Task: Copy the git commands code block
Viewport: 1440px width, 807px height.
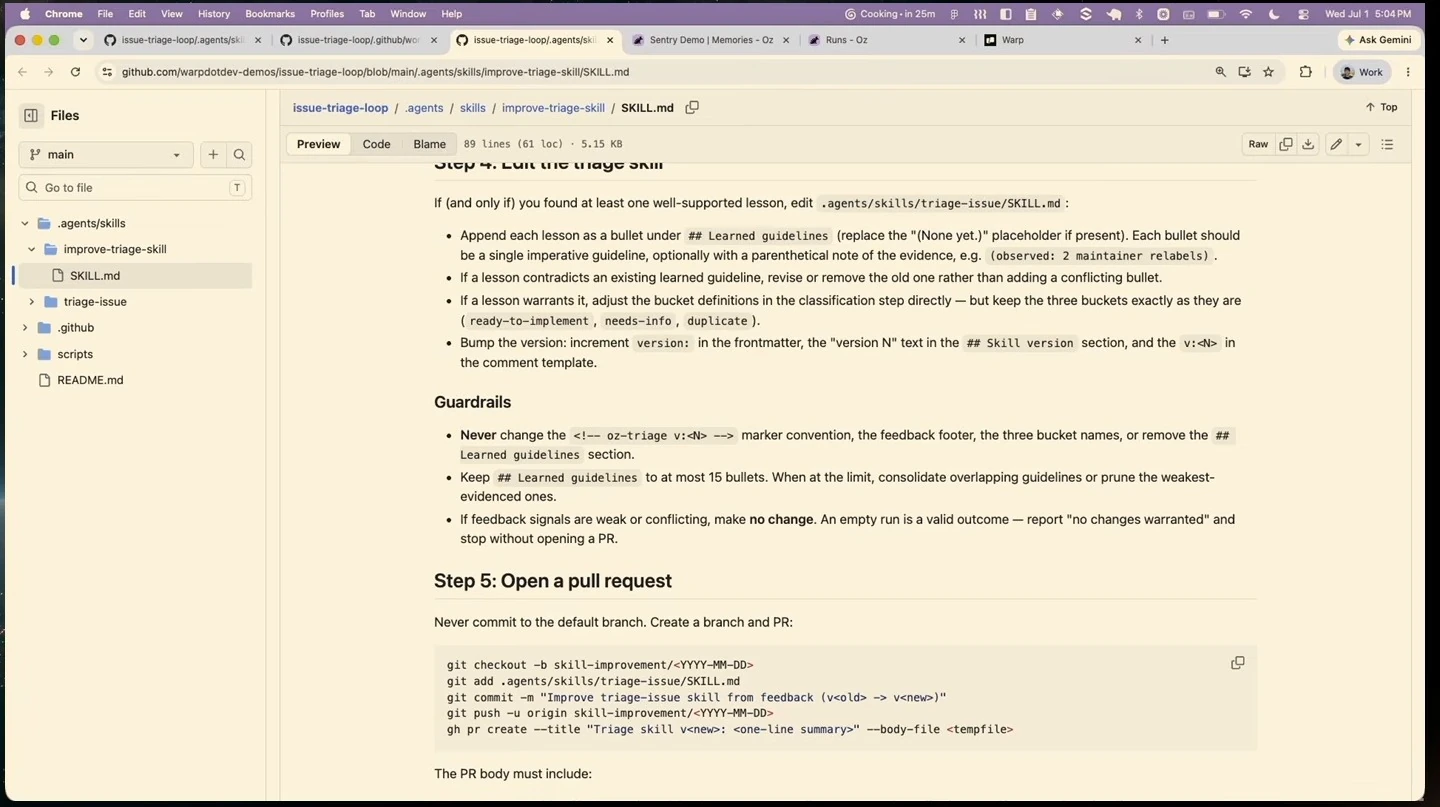Action: pyautogui.click(x=1237, y=663)
